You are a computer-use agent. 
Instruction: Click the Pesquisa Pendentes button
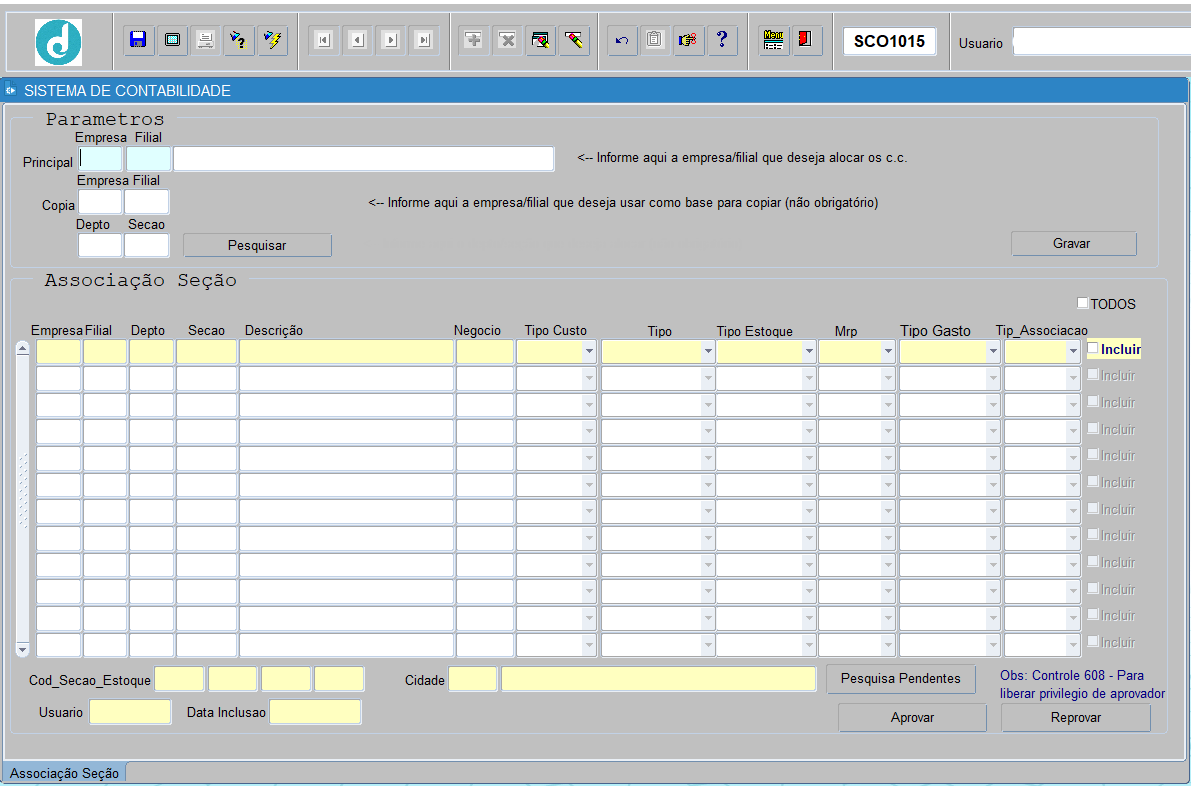[900, 678]
